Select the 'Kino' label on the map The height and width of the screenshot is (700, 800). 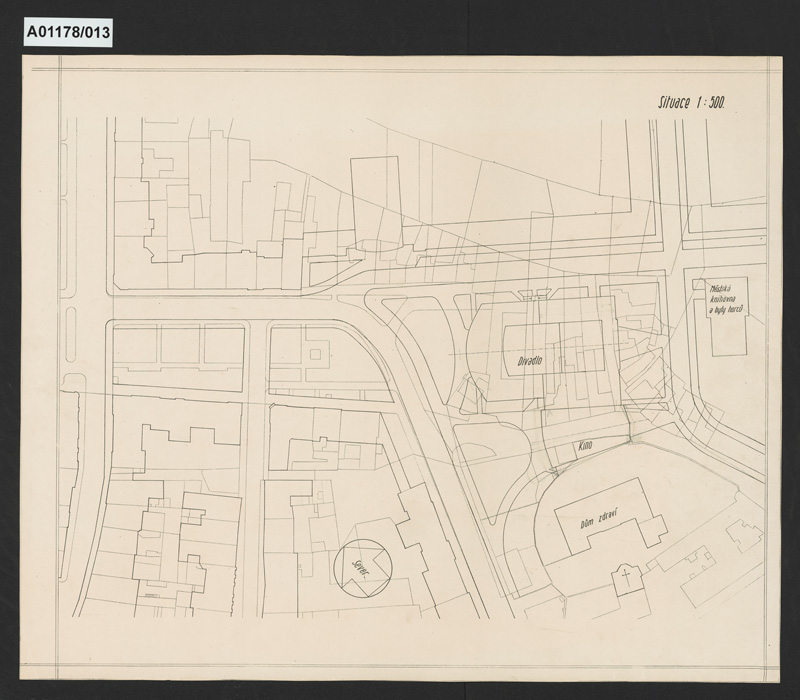pyautogui.click(x=585, y=446)
